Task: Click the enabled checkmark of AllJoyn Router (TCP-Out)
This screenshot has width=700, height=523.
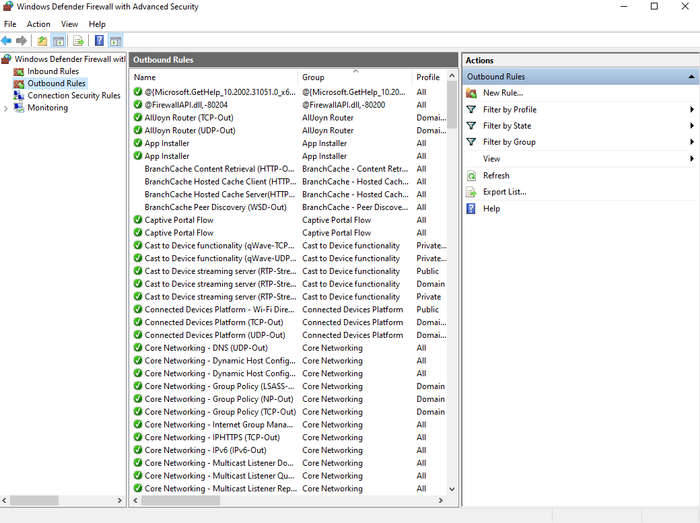Action: [138, 117]
